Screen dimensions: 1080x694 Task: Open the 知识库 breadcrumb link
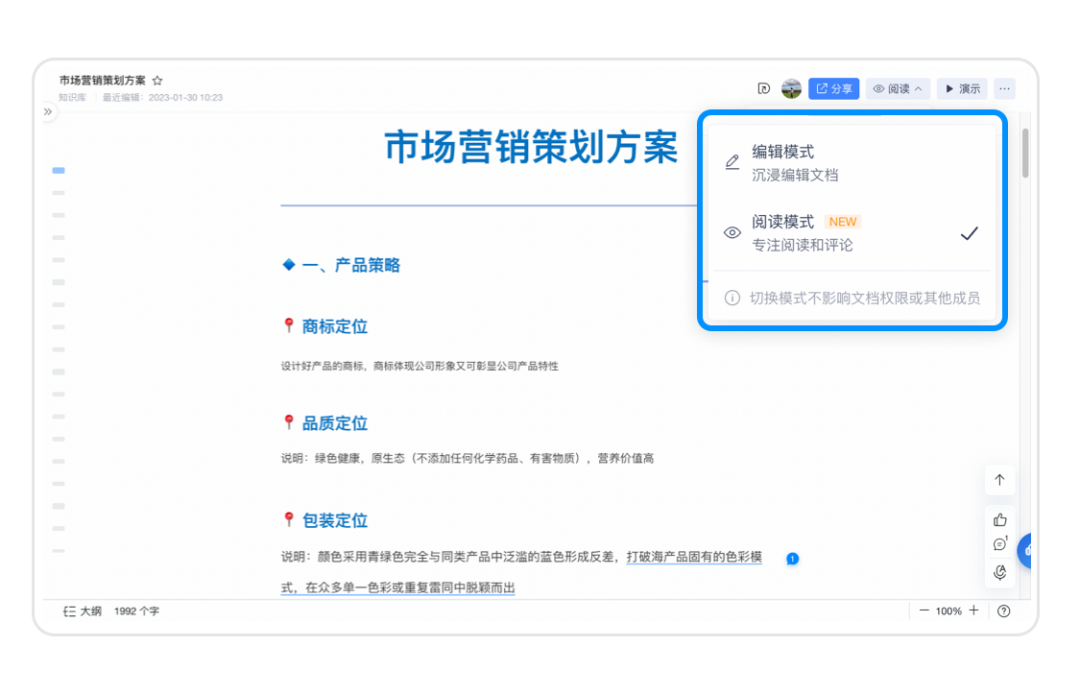70,97
